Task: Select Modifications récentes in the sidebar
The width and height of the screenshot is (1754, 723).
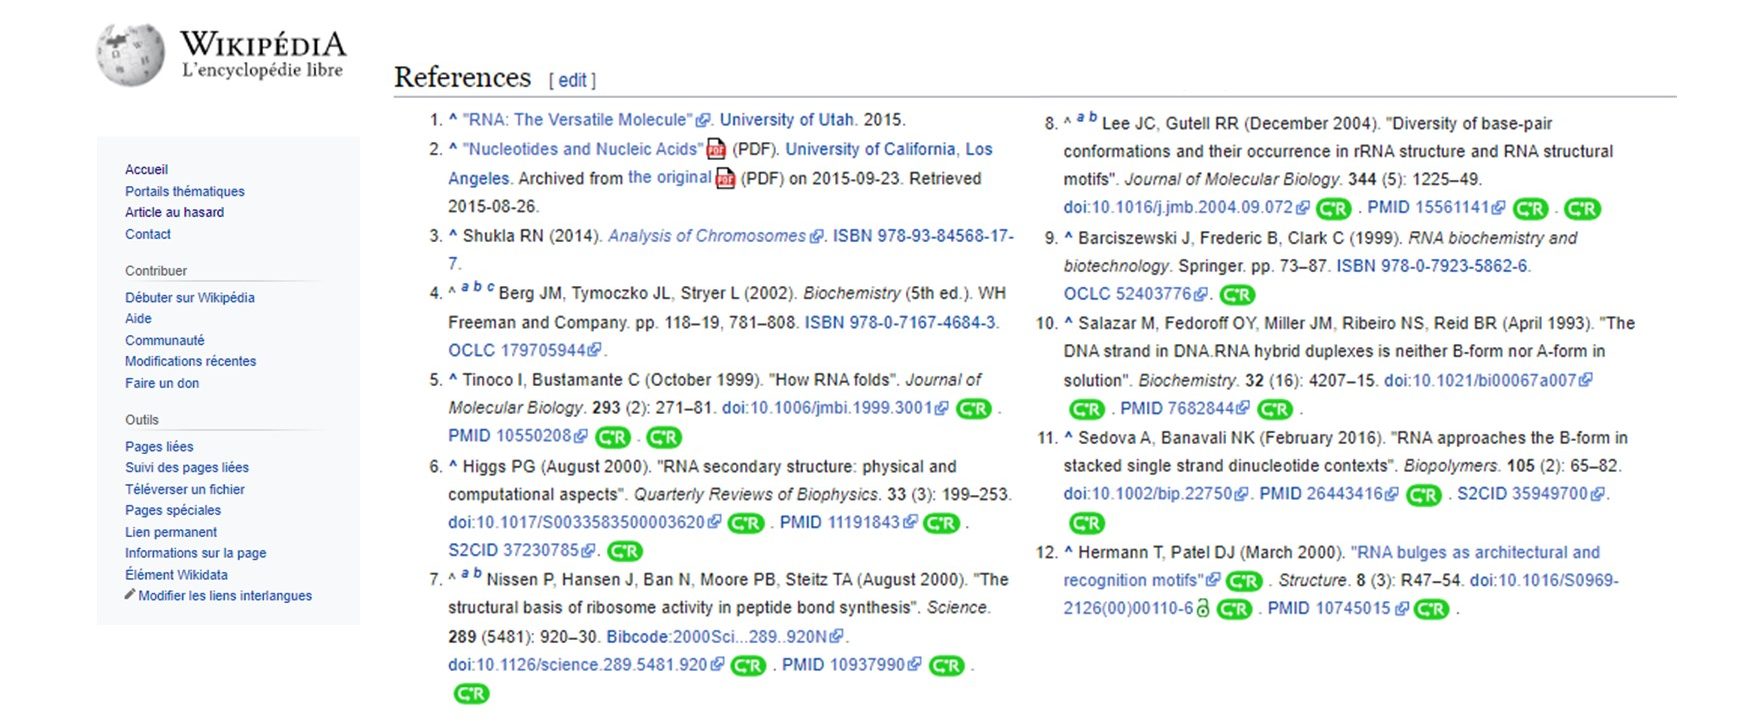Action: tap(190, 361)
